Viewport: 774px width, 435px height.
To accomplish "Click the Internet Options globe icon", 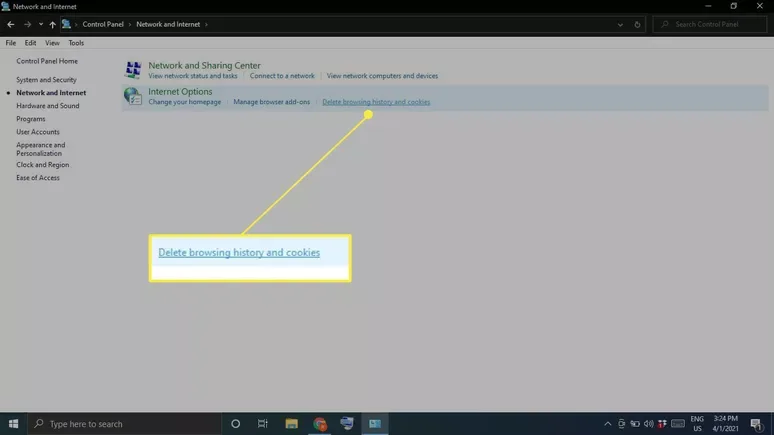I will [x=133, y=96].
